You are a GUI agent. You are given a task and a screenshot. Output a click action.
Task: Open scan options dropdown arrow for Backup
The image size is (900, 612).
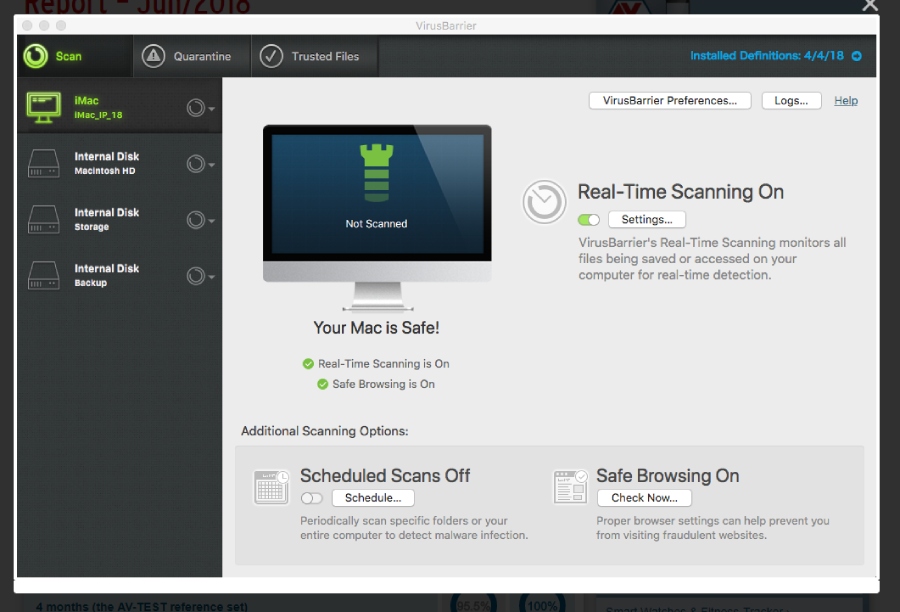tap(212, 277)
